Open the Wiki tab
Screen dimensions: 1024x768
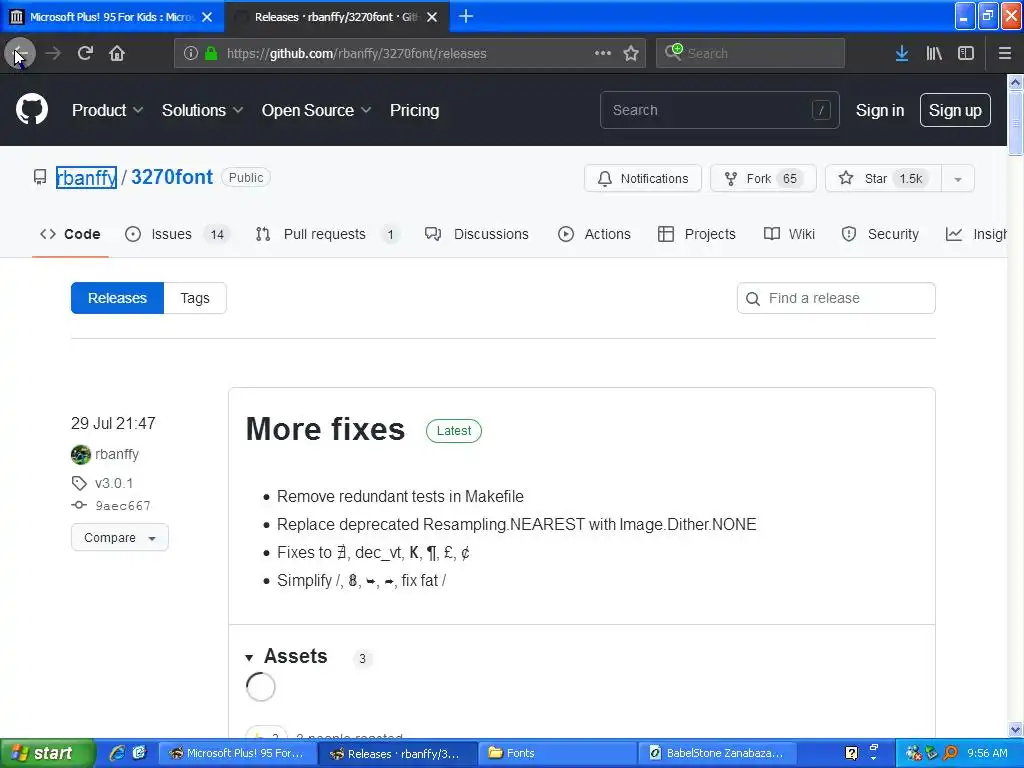(789, 234)
